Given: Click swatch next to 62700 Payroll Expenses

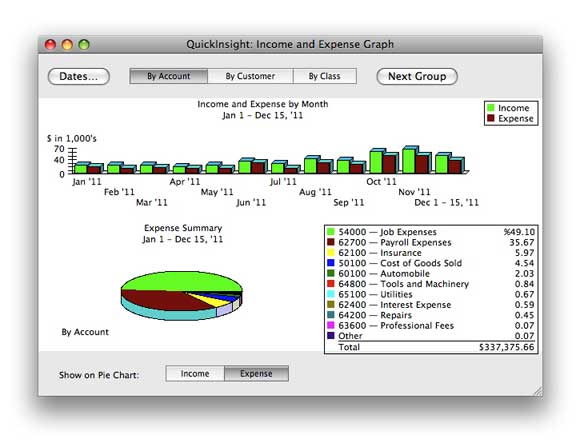Looking at the screenshot, I should (x=330, y=242).
